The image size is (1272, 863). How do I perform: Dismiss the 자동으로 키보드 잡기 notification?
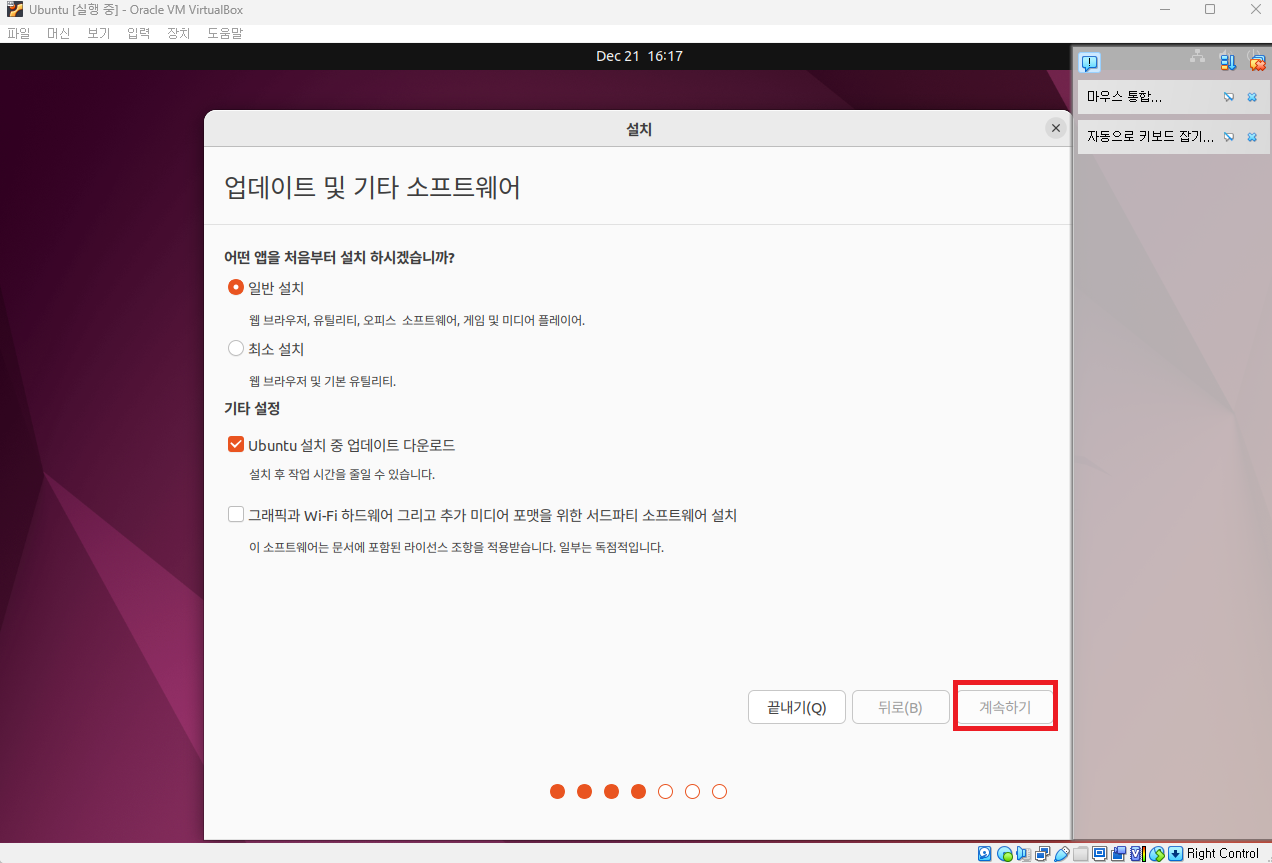click(x=1252, y=136)
